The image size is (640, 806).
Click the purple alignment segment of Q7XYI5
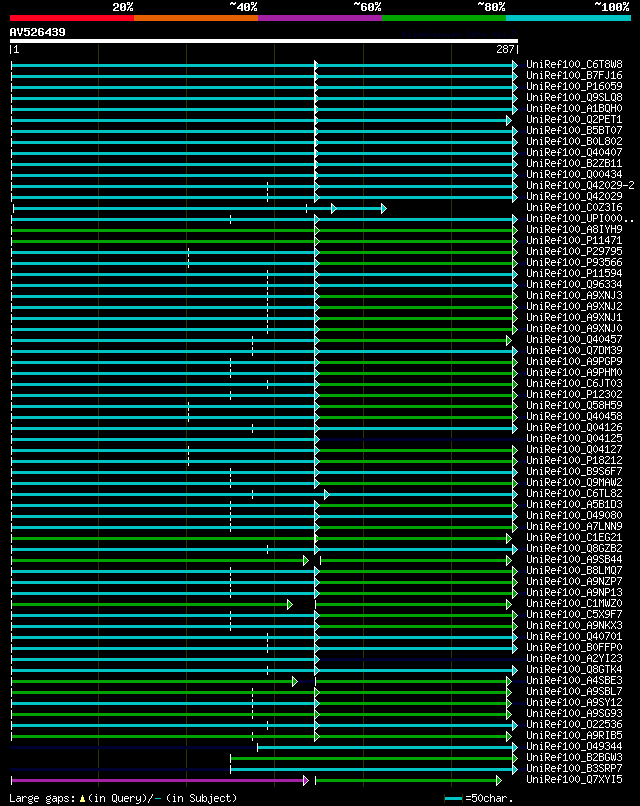coord(159,781)
